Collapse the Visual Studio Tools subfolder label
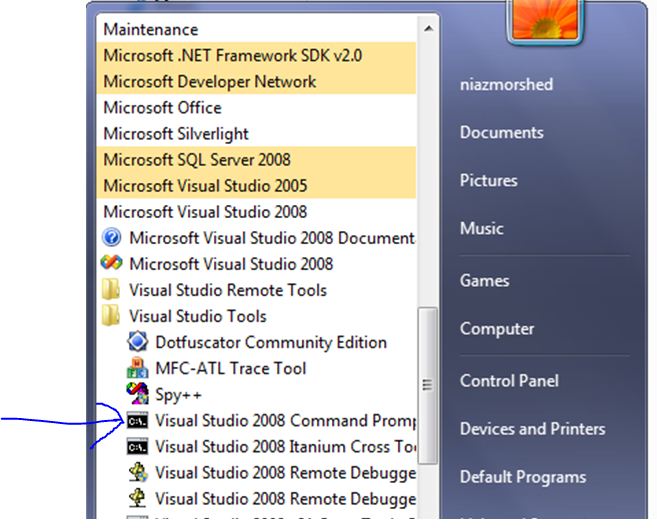Viewport: 657px width, 528px height. 198,316
